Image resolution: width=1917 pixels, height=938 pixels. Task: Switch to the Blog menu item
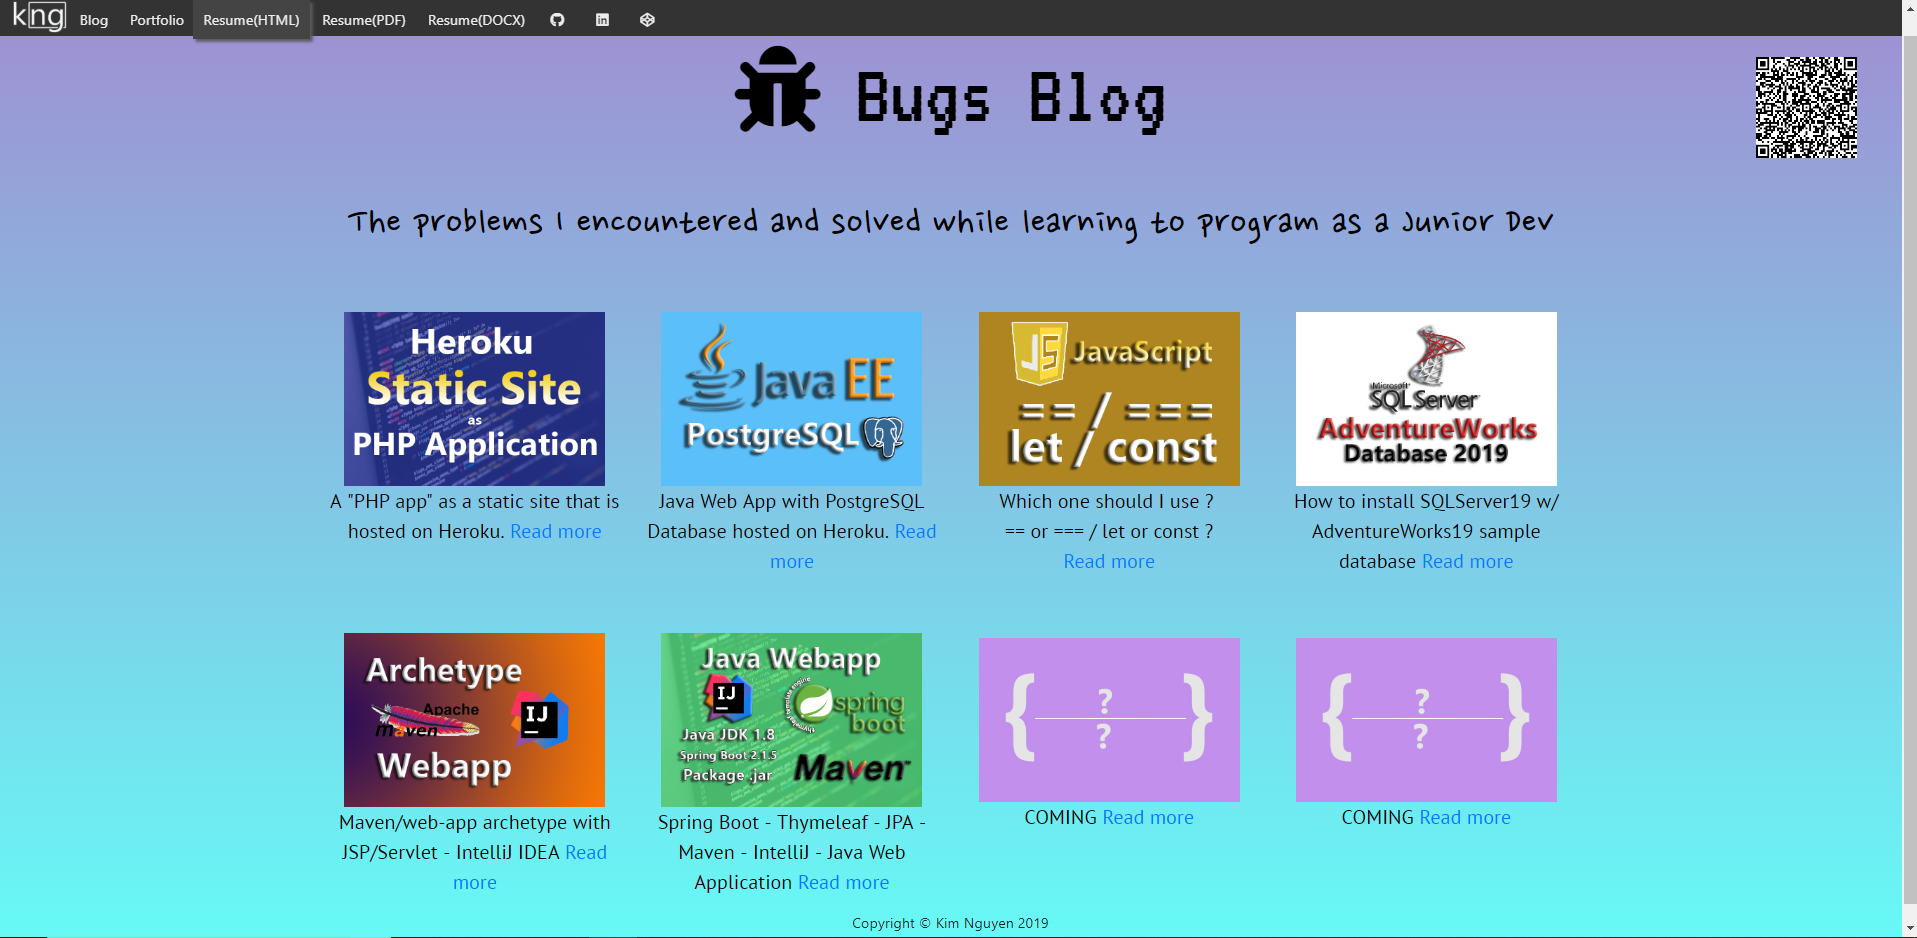point(92,19)
